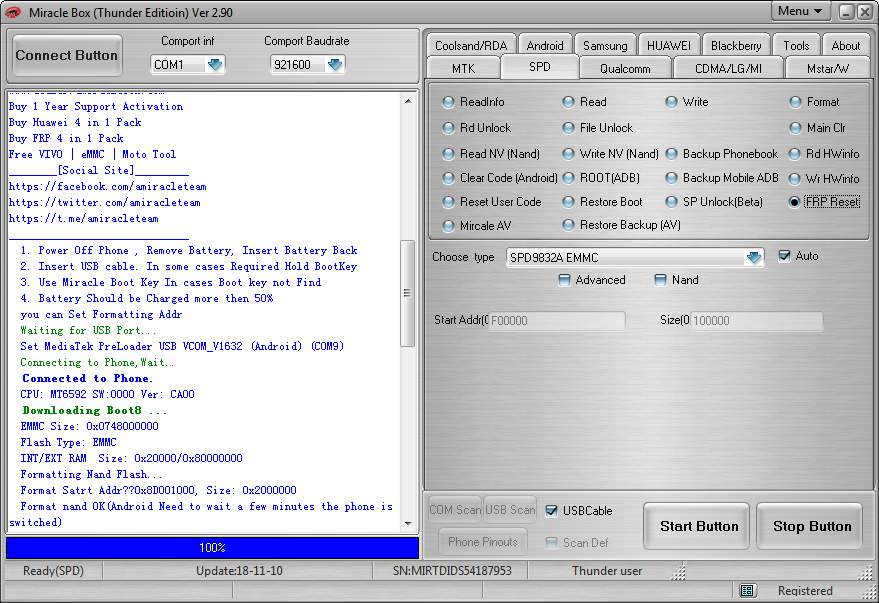Viewport: 879px width, 603px height.
Task: Select the Clear Code (Android) radio option
Action: tap(499, 178)
